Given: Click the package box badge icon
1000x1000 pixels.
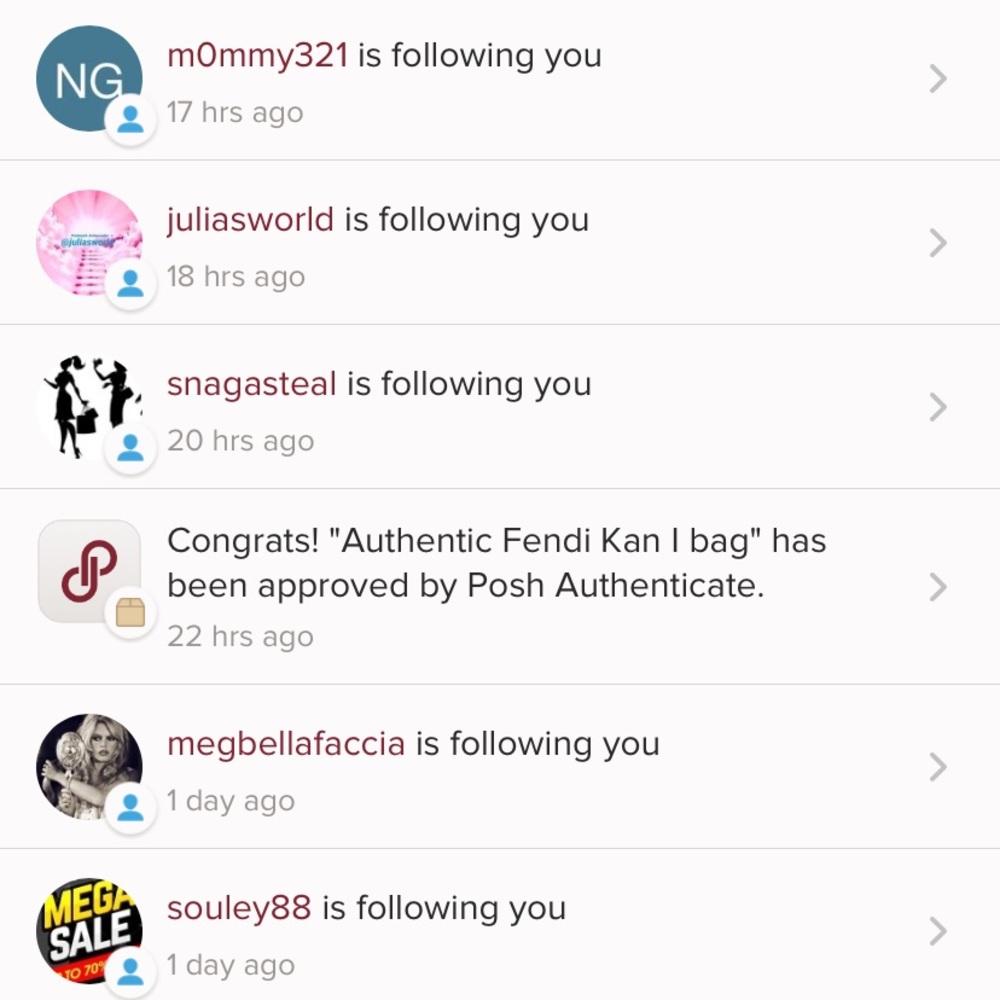Looking at the screenshot, I should coord(131,613).
